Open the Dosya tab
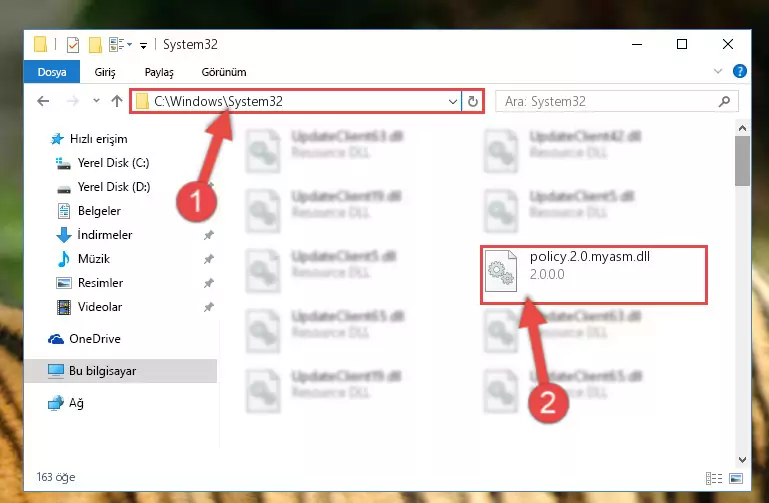769x503 pixels. click(52, 72)
